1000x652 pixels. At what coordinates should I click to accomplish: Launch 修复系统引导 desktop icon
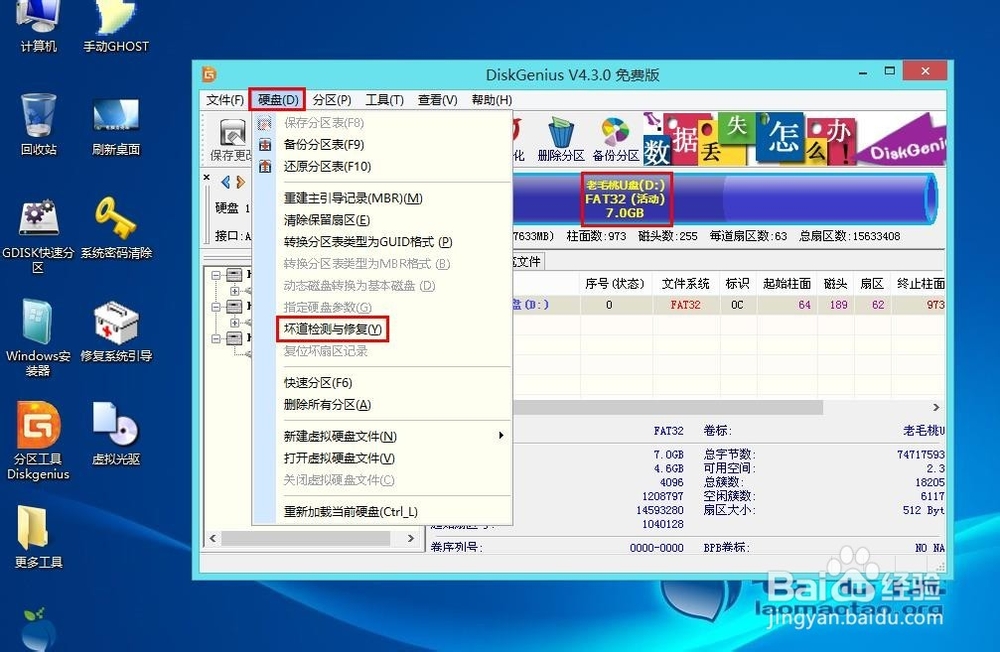[x=116, y=332]
